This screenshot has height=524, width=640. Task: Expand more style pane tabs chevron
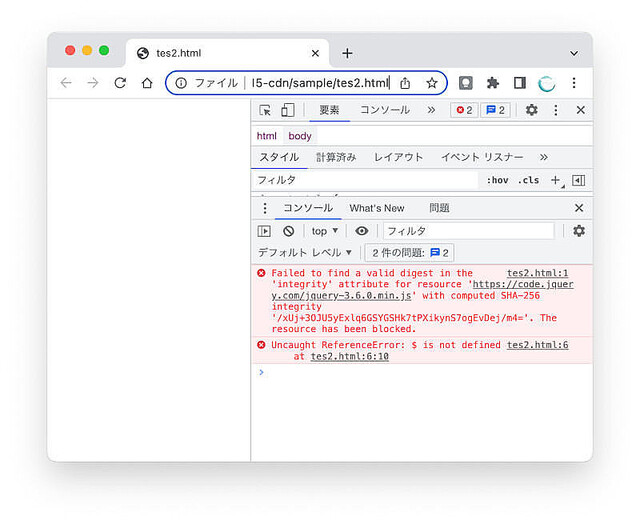pyautogui.click(x=544, y=157)
